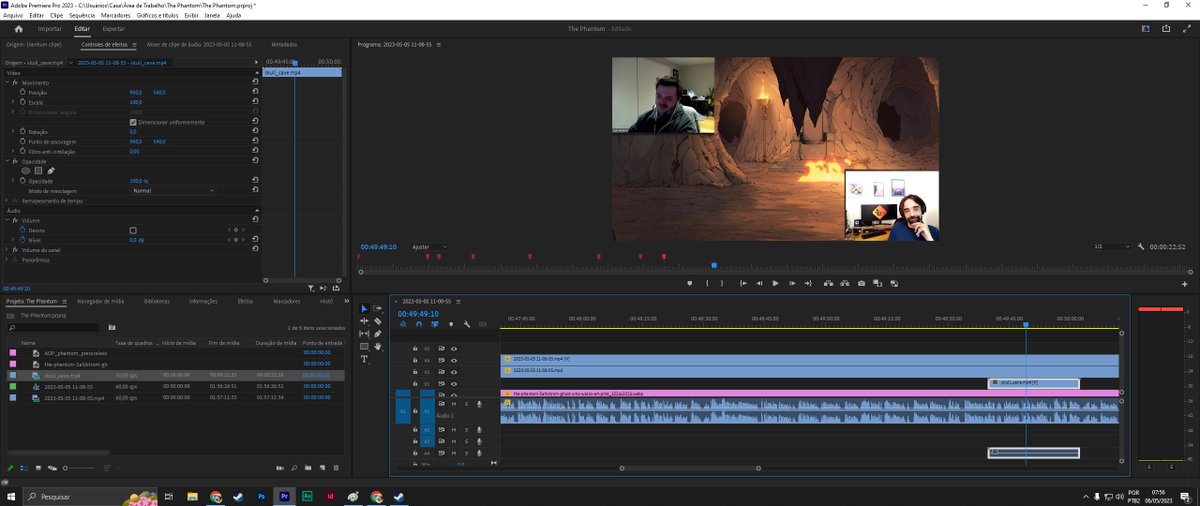Click the Importar workspace button
This screenshot has height=506, width=1200.
(x=50, y=29)
